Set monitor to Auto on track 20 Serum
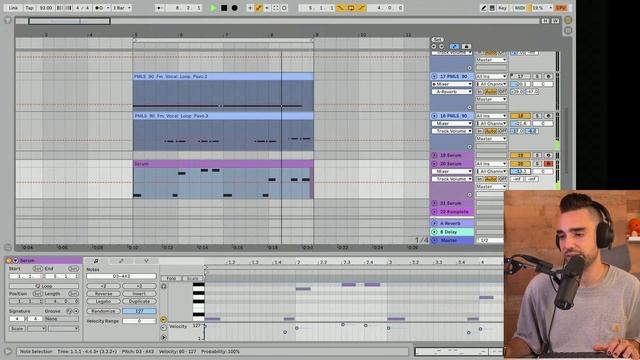The height and width of the screenshot is (360, 640). [x=491, y=179]
